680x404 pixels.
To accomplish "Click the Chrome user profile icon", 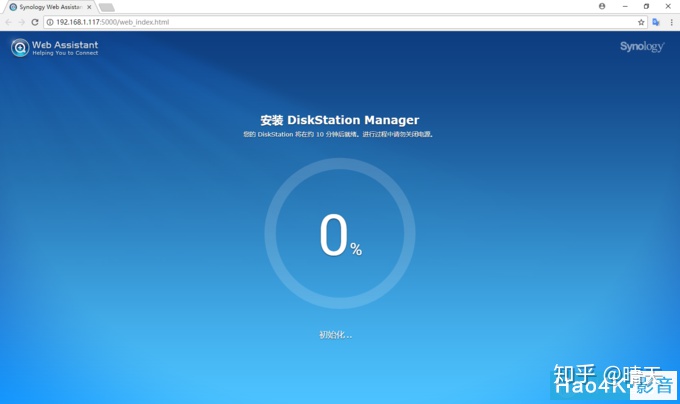I will 602,6.
